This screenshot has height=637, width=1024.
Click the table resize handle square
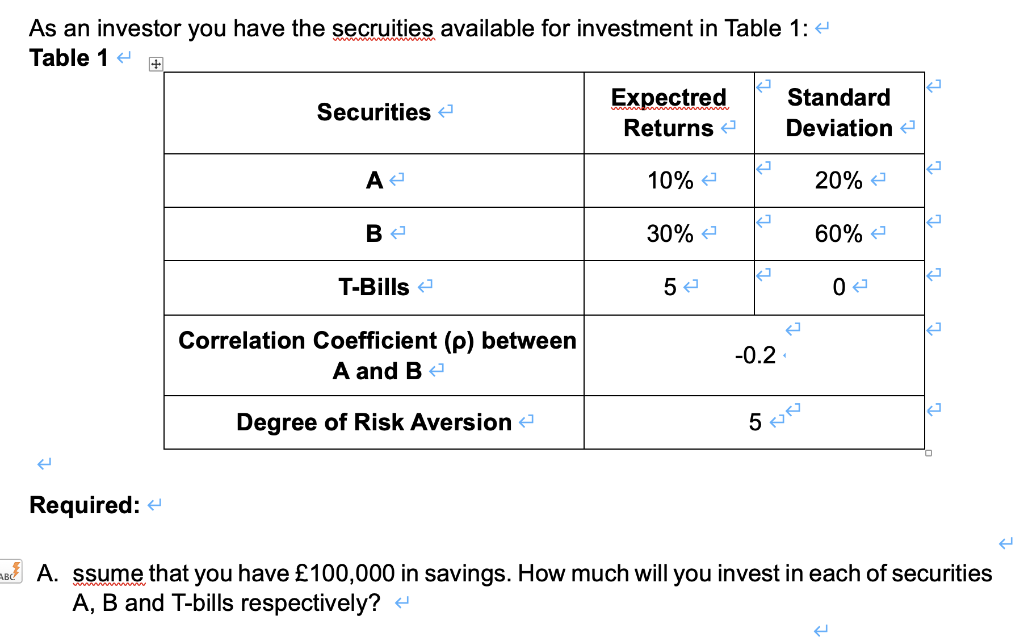coord(929,453)
